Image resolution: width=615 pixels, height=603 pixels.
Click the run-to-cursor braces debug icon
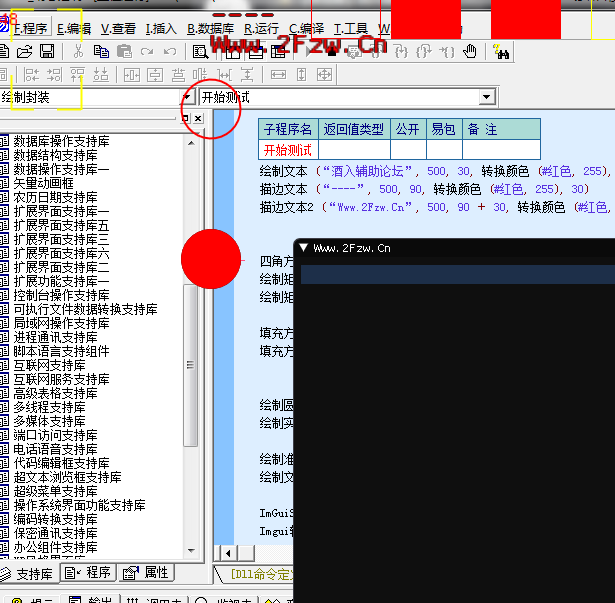pos(447,52)
